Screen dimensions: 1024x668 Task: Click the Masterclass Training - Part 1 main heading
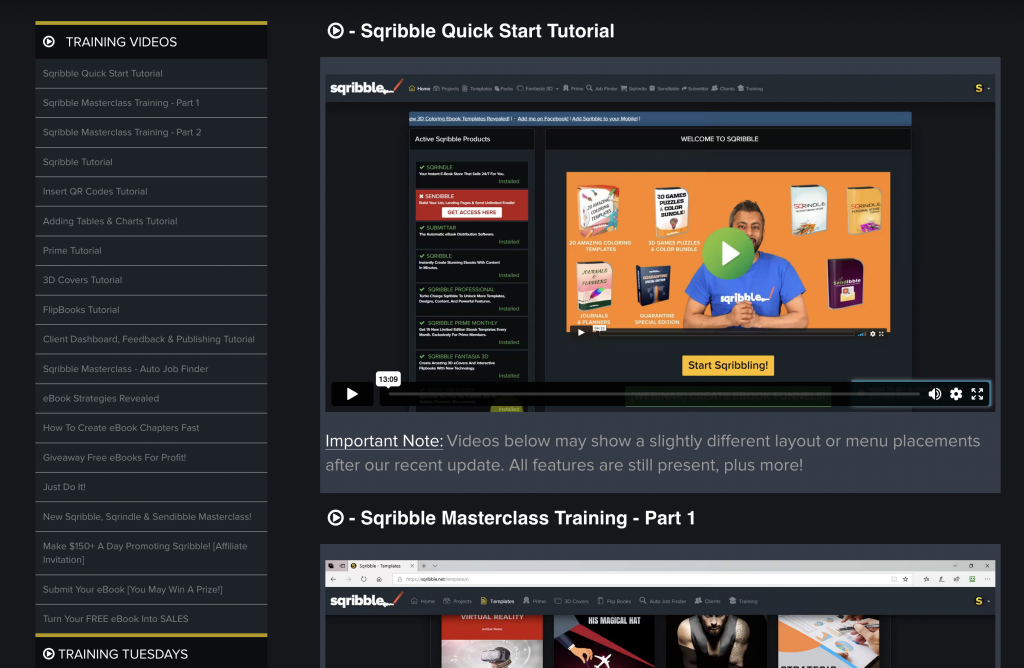click(528, 518)
